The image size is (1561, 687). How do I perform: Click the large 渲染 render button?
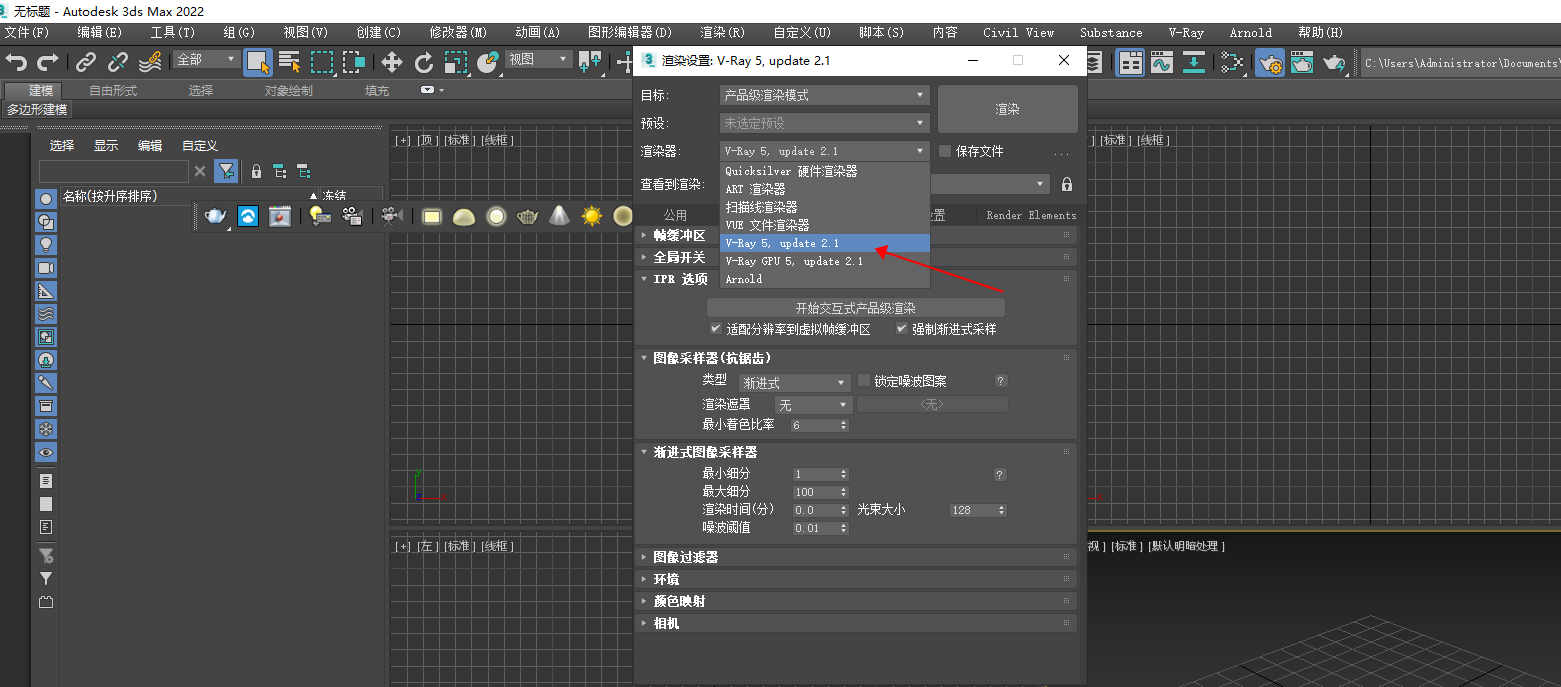pos(1008,109)
